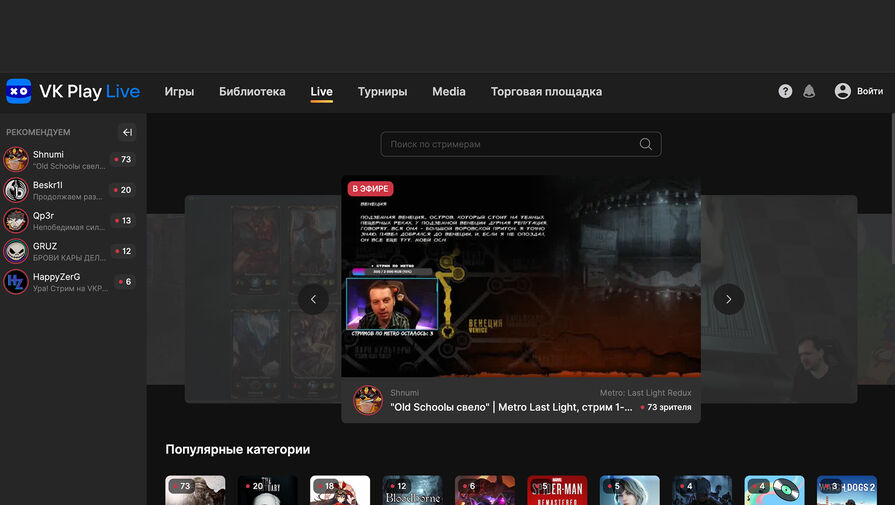Open Qp3r avatar in sidebar

pyautogui.click(x=15, y=220)
